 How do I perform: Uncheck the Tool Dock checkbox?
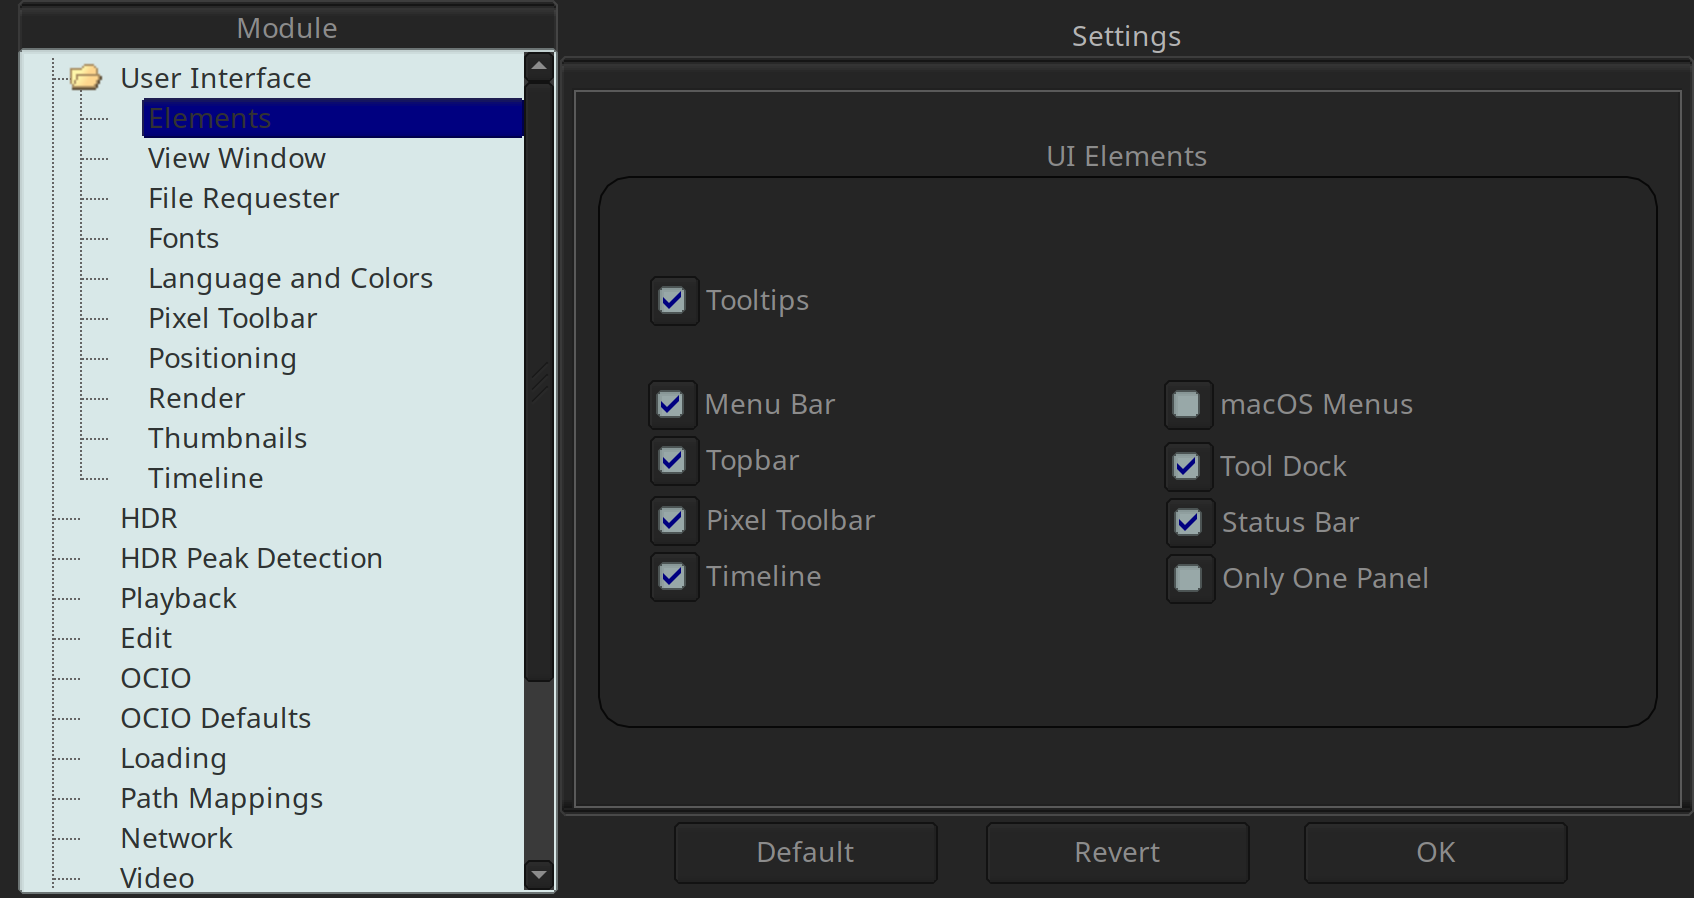(1187, 466)
